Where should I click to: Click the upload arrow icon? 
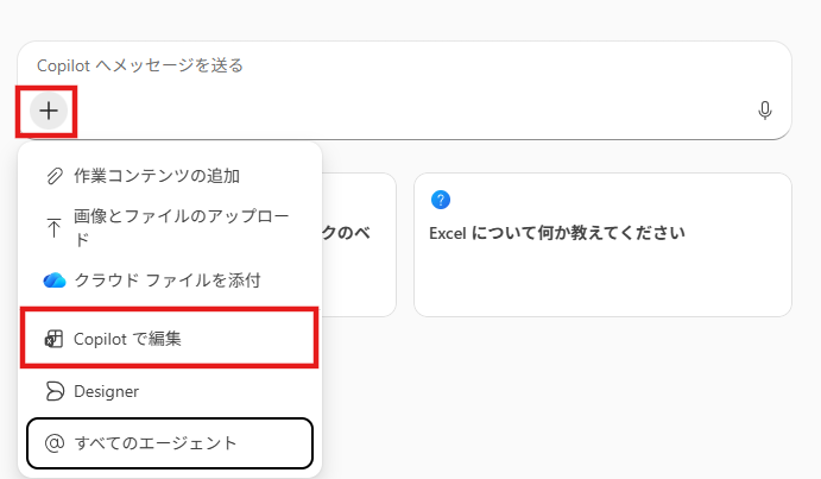tap(54, 228)
